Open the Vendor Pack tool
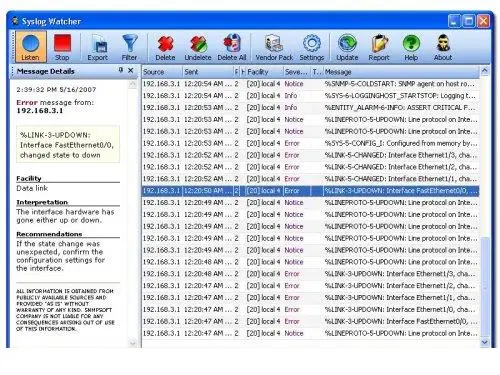The width and height of the screenshot is (500, 375). click(274, 47)
